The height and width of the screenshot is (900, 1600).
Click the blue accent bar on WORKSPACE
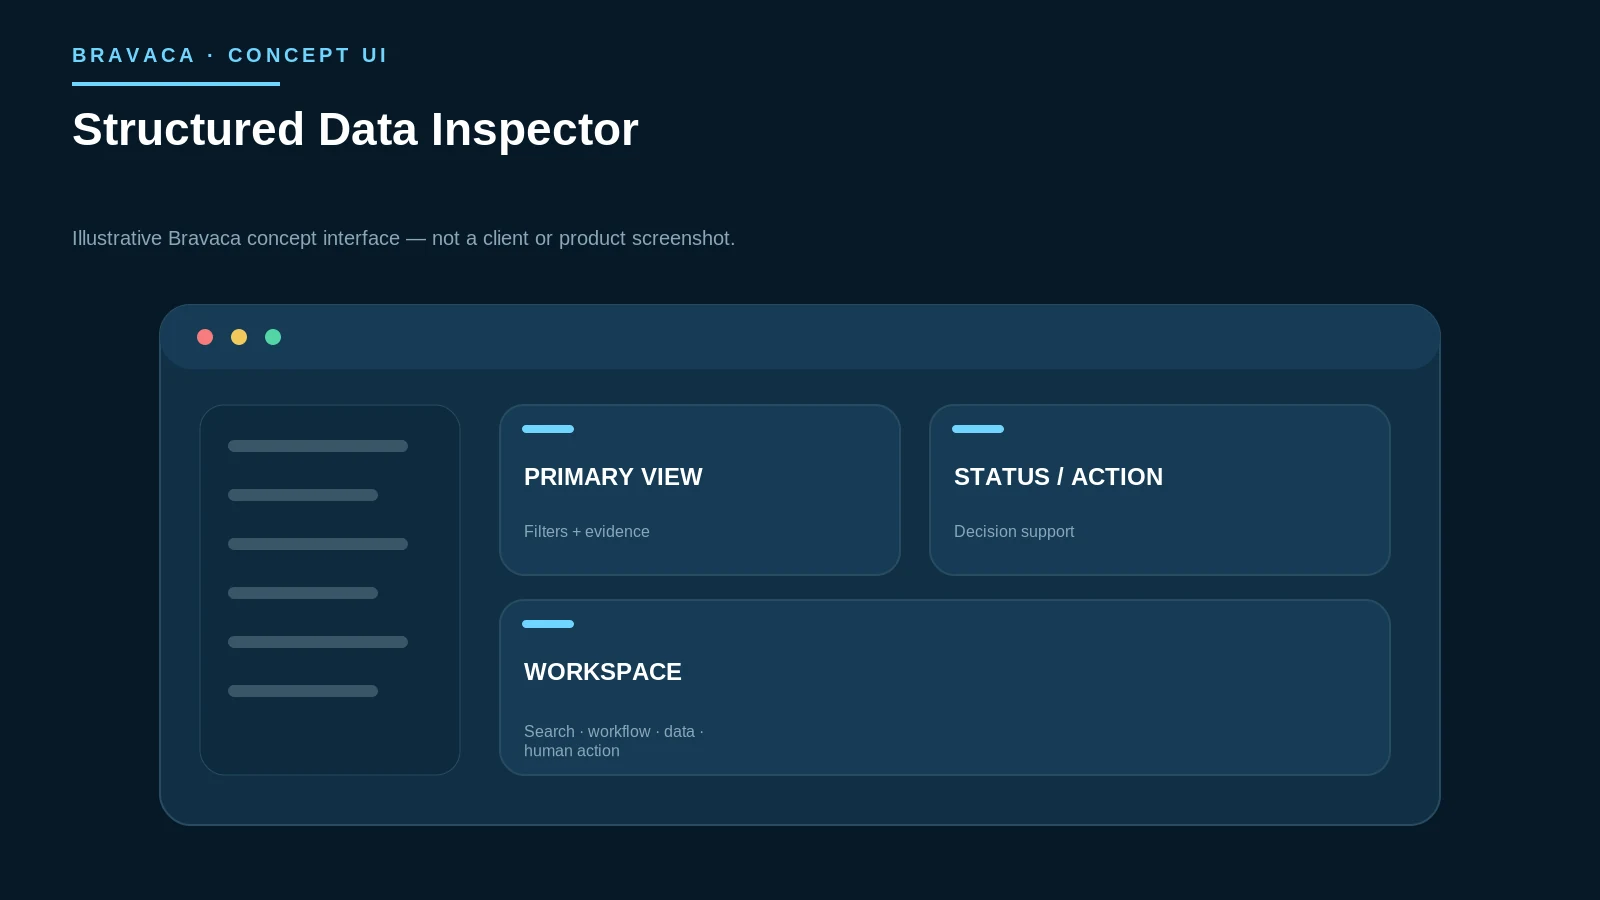(x=548, y=624)
